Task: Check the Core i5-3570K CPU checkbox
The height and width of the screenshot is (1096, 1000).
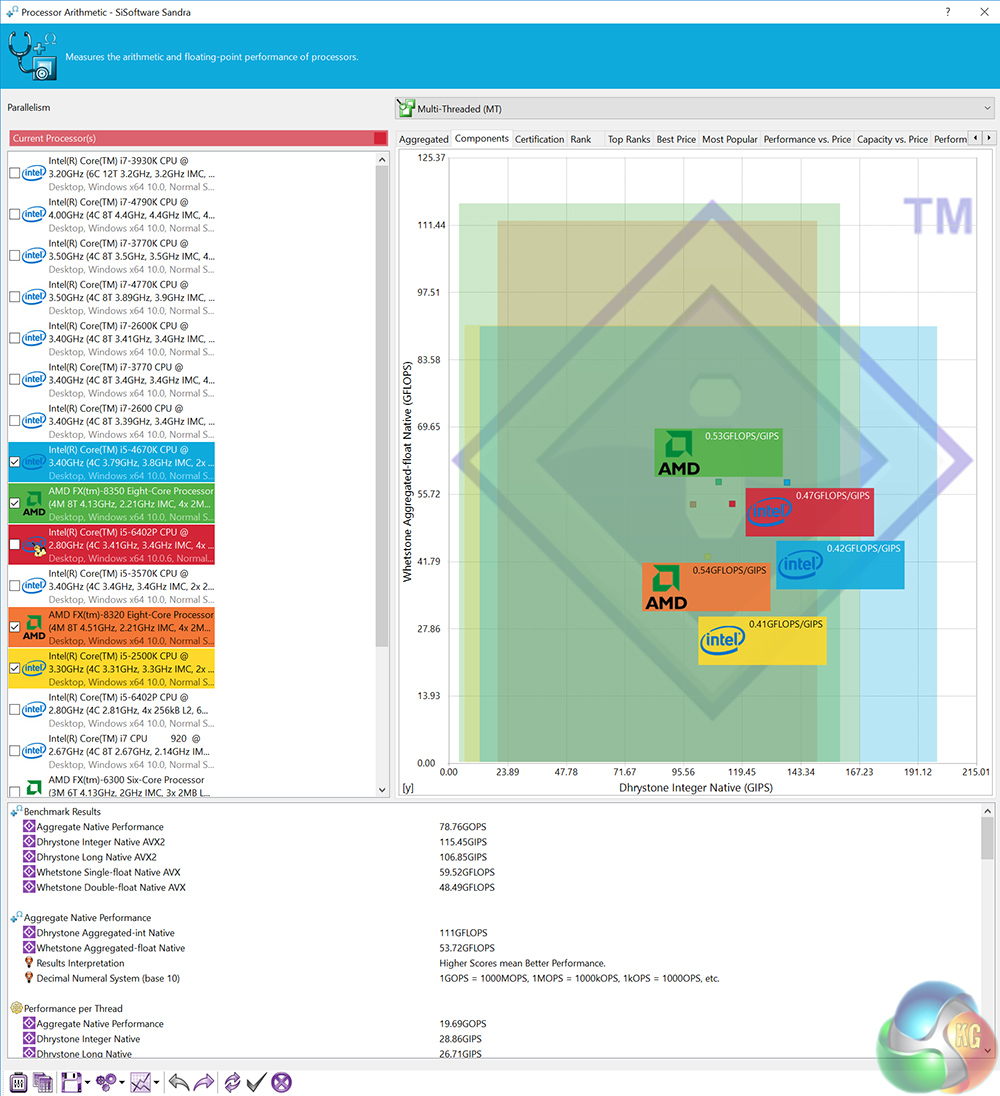Action: point(15,586)
